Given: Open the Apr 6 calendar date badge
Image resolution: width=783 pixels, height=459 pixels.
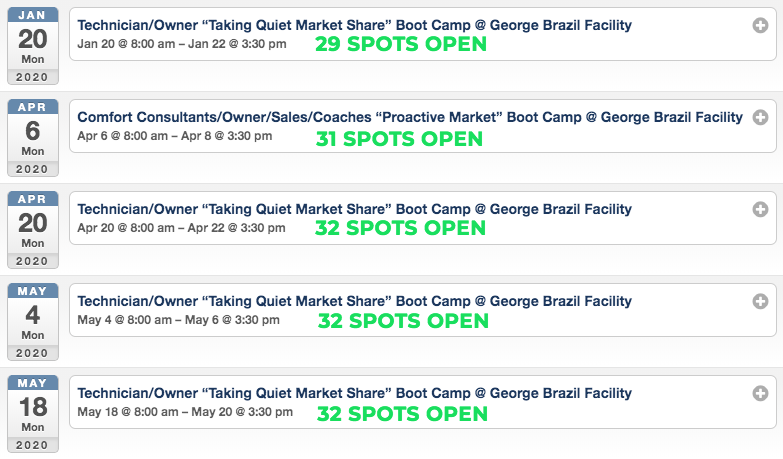Looking at the screenshot, I should (32, 138).
